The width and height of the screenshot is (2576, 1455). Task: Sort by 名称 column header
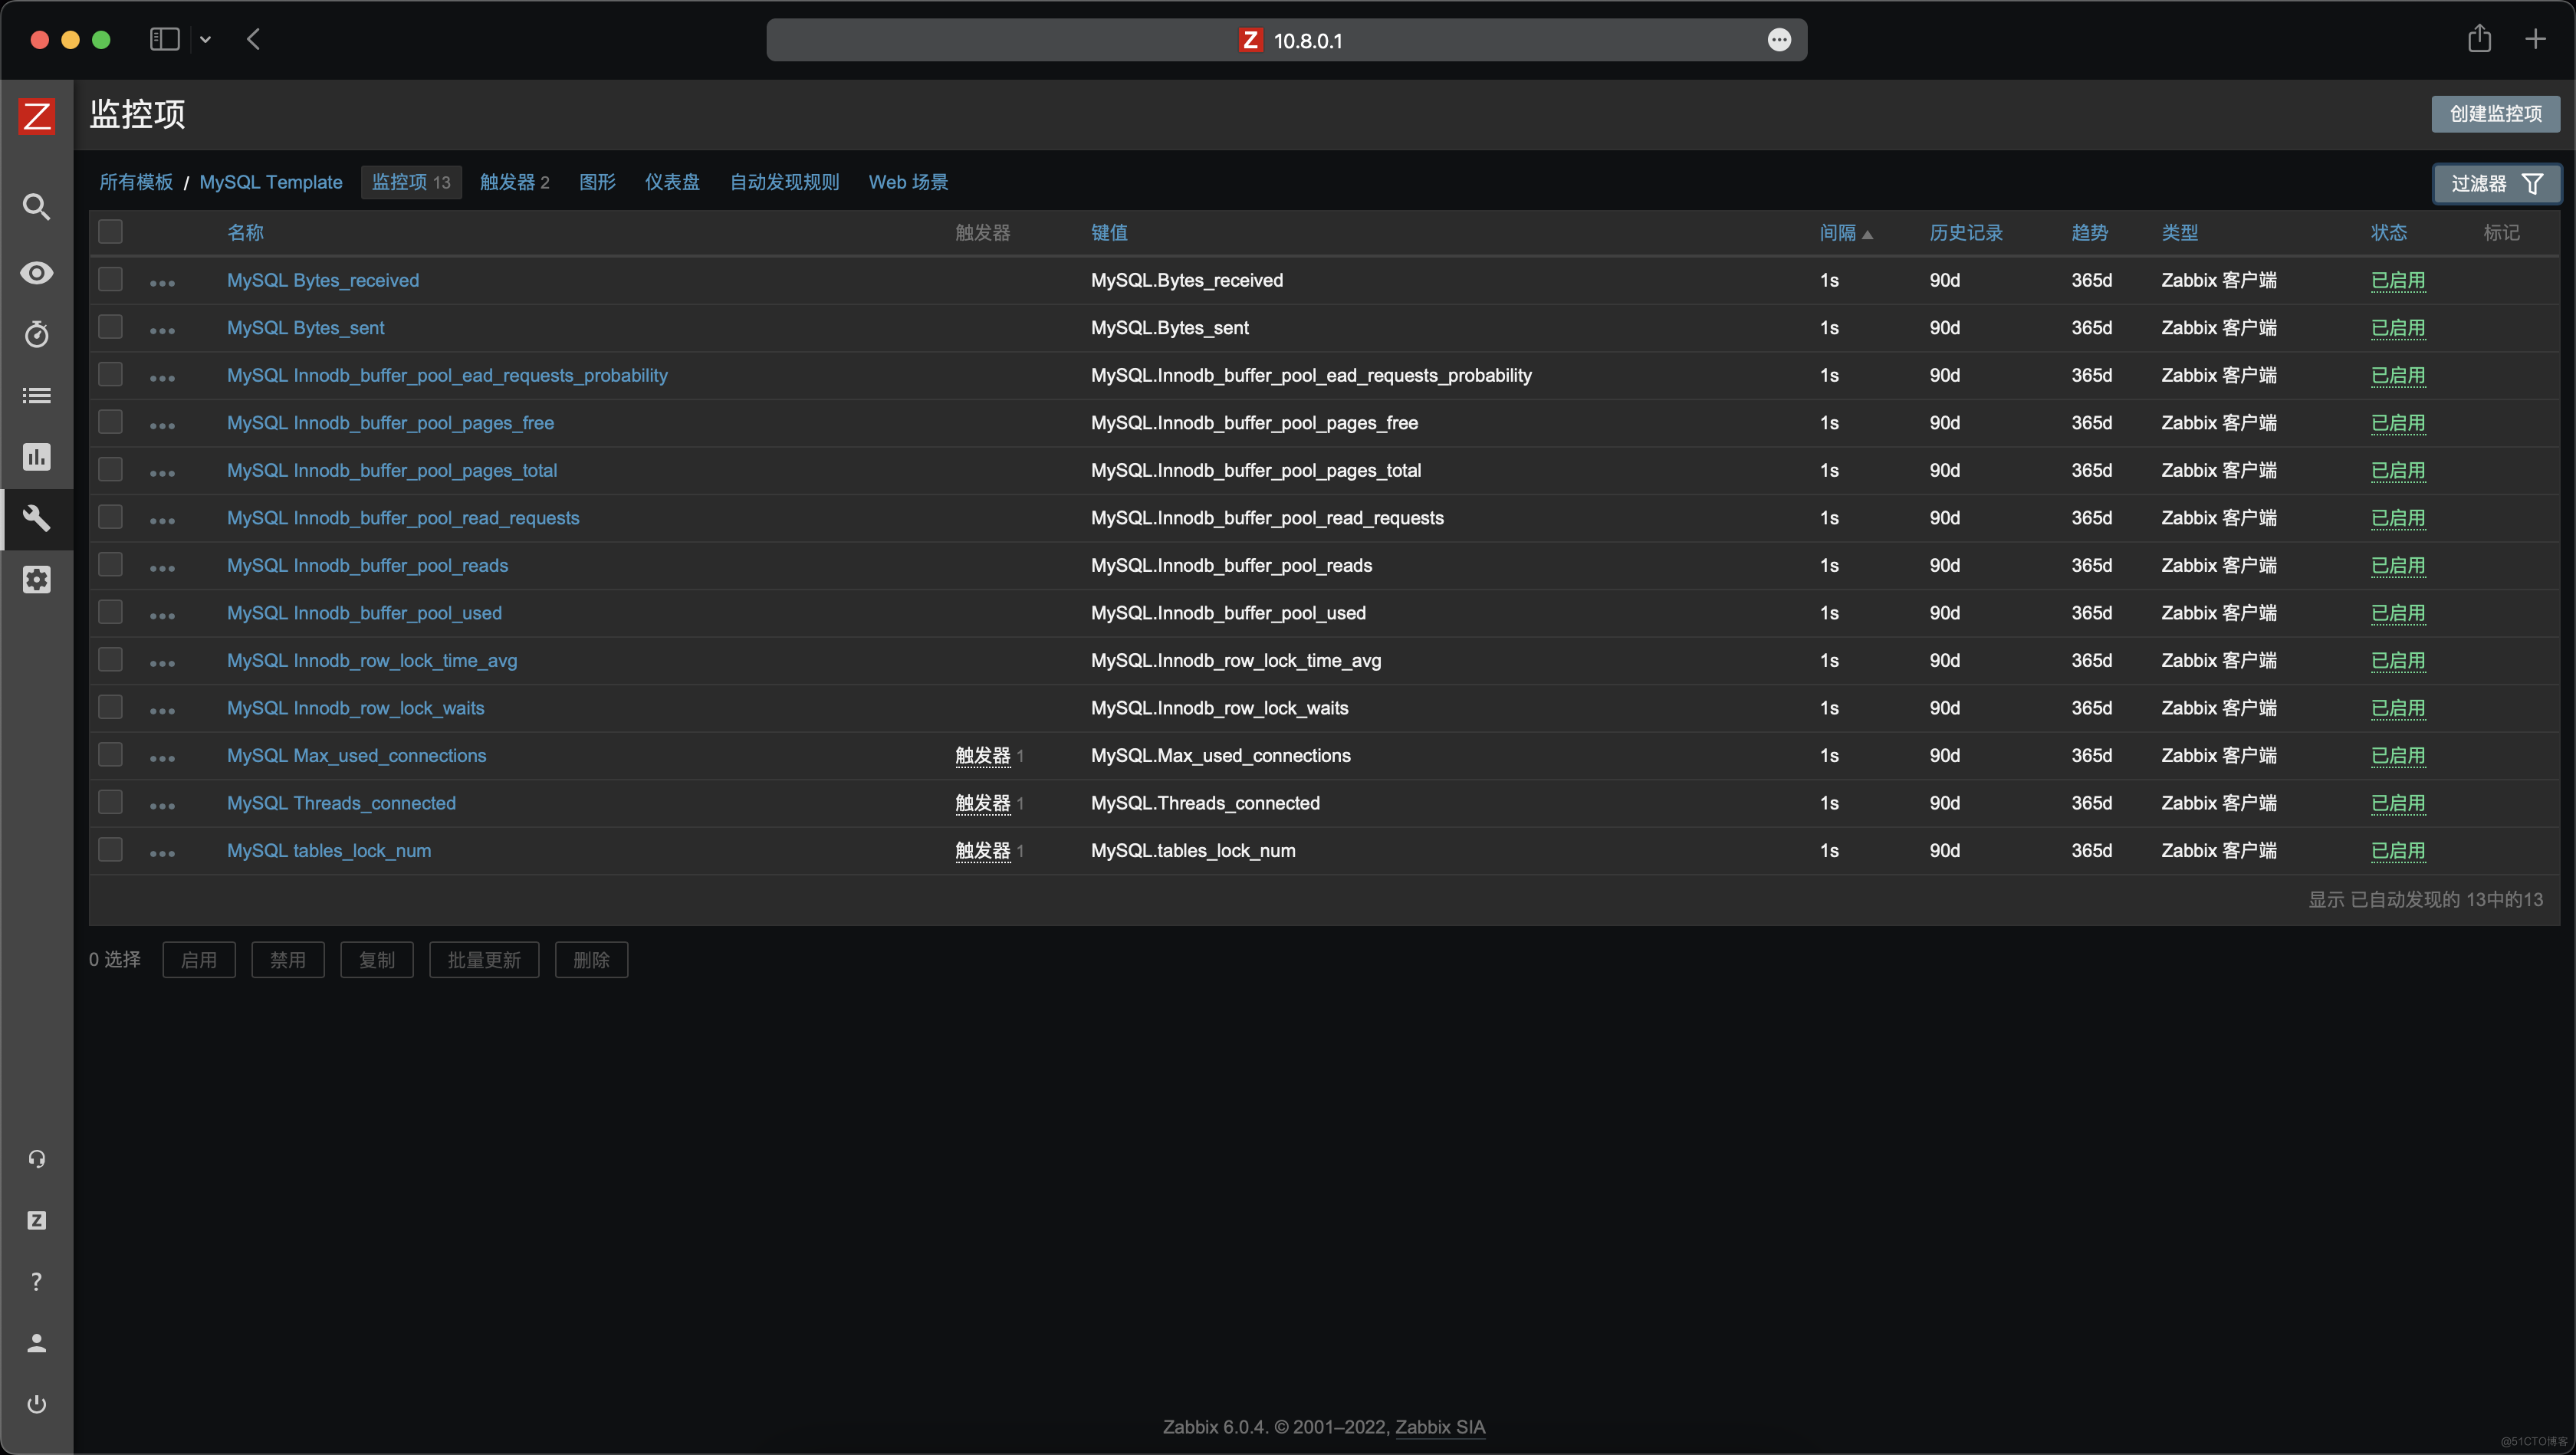pos(245,233)
